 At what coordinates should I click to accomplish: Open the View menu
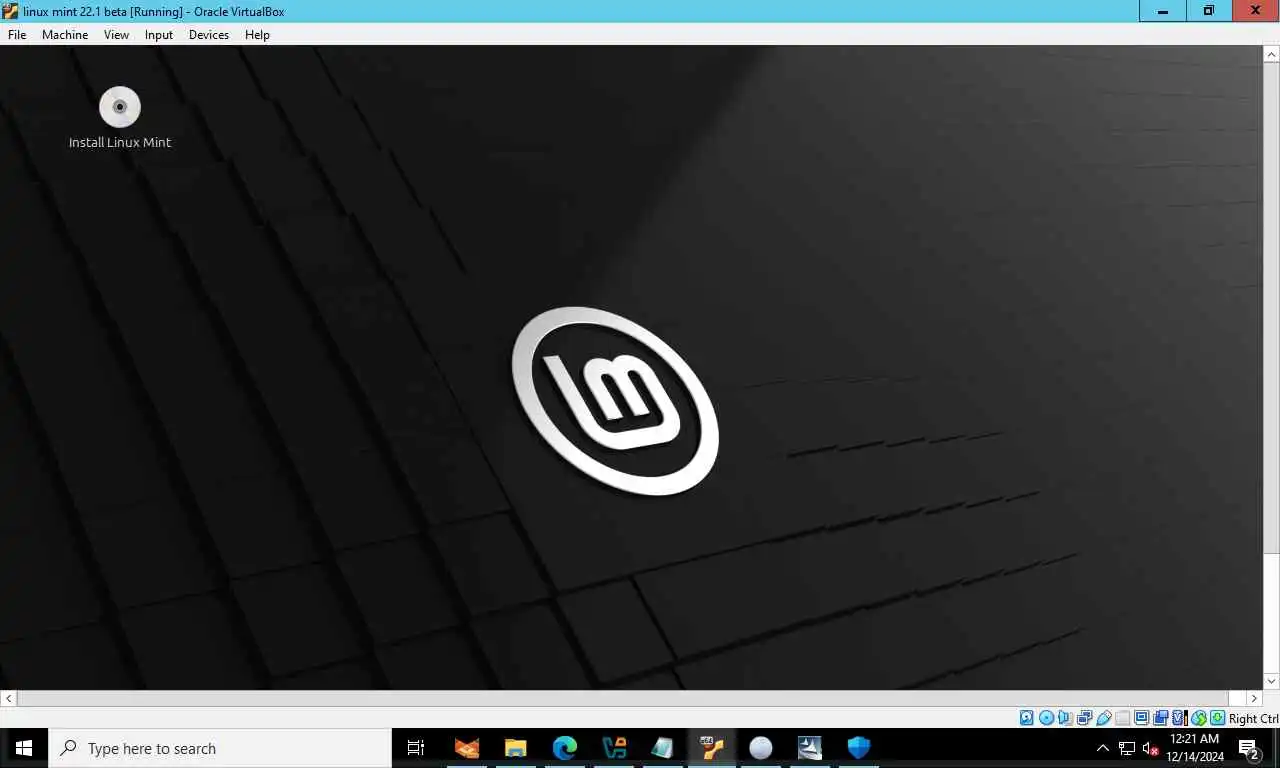116,34
